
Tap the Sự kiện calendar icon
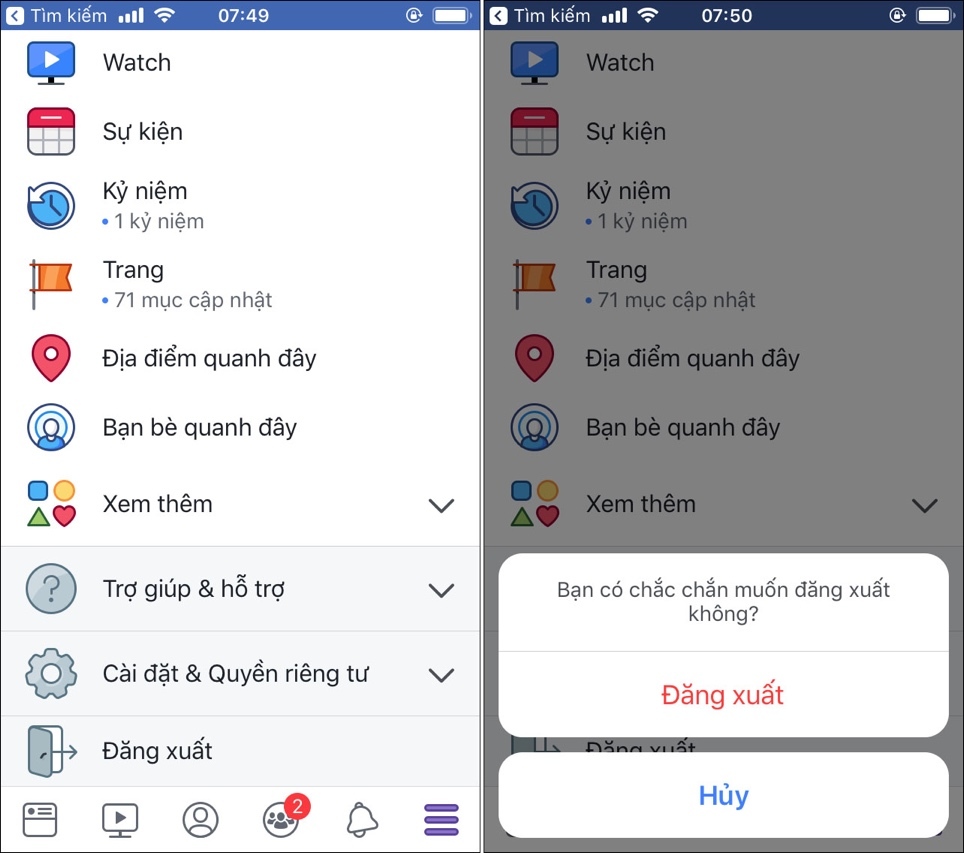coord(51,131)
